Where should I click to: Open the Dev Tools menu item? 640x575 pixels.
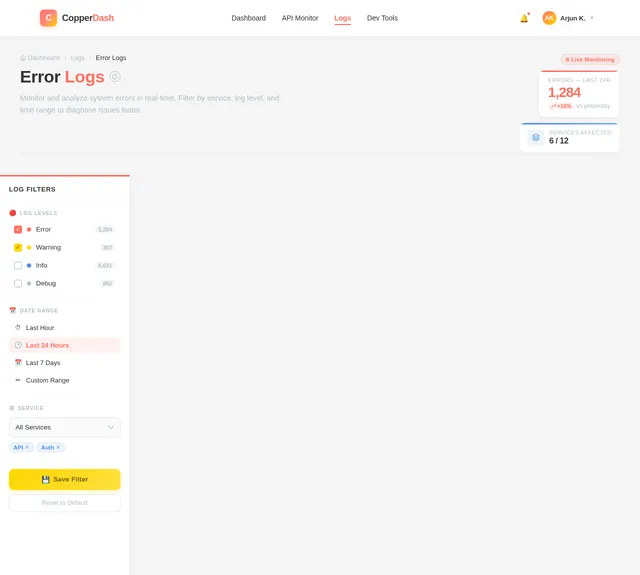pyautogui.click(x=382, y=18)
